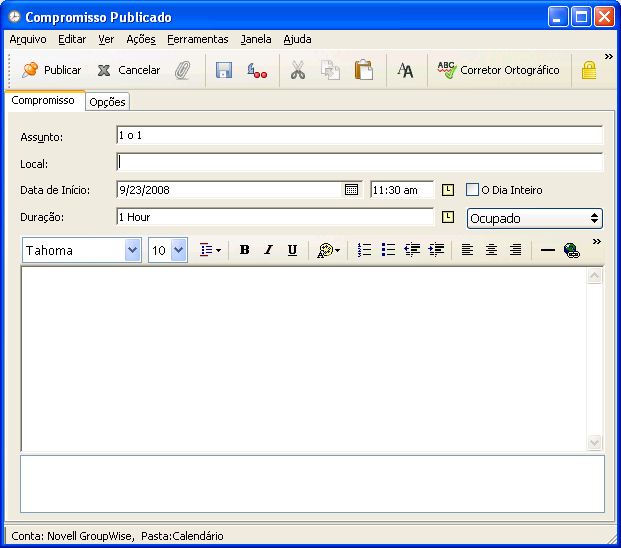Click the Duração field showing 1 Hour
Viewport: 621px width, 548px height.
275,217
